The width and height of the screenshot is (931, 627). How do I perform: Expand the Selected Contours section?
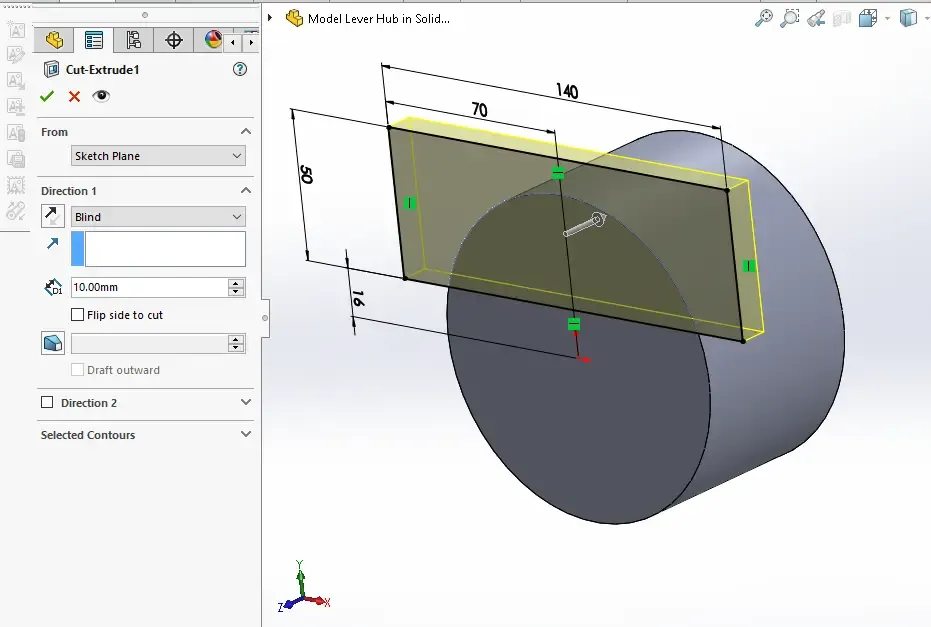coord(246,434)
